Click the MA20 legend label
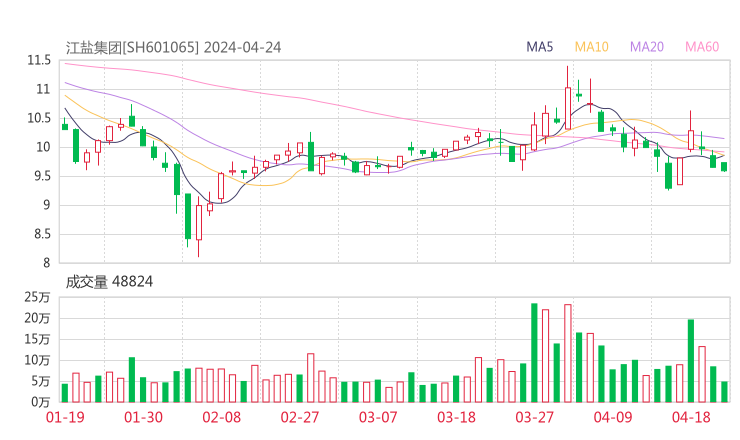Screen dimensions: 740x440 (x=647, y=47)
